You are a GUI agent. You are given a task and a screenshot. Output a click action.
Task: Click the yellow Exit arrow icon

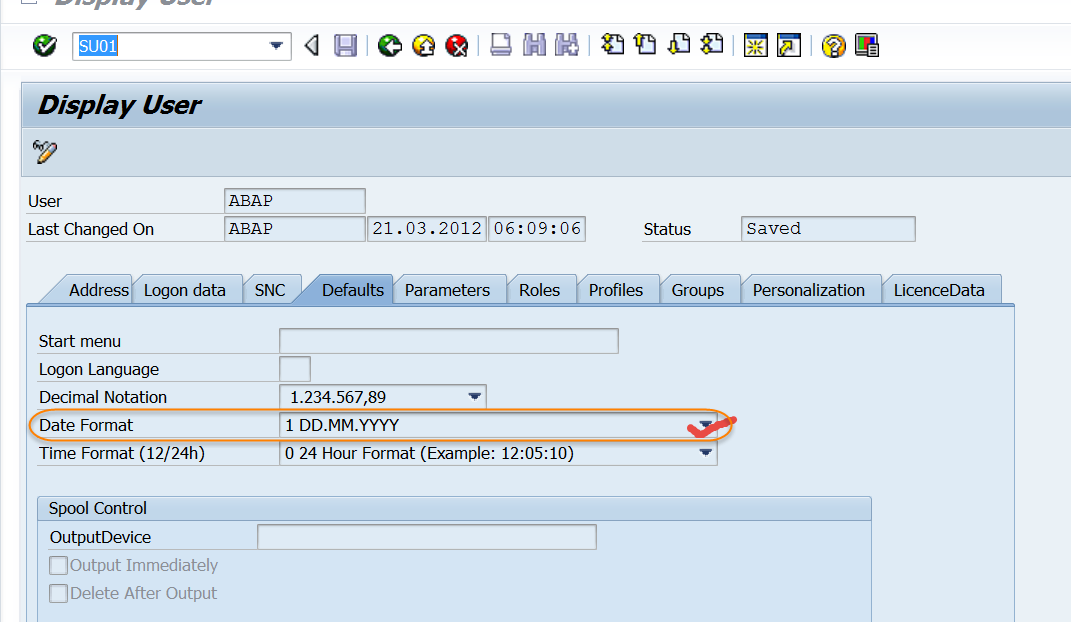423,46
